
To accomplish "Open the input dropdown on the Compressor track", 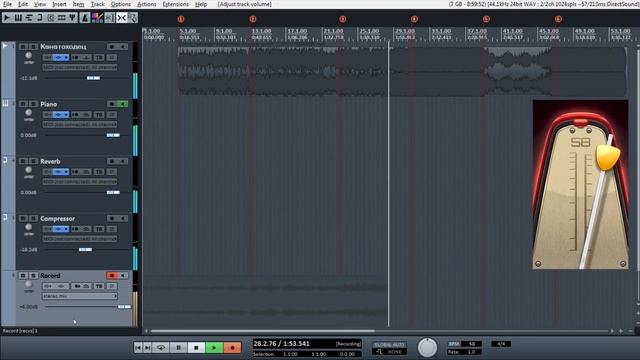I will [x=80, y=239].
